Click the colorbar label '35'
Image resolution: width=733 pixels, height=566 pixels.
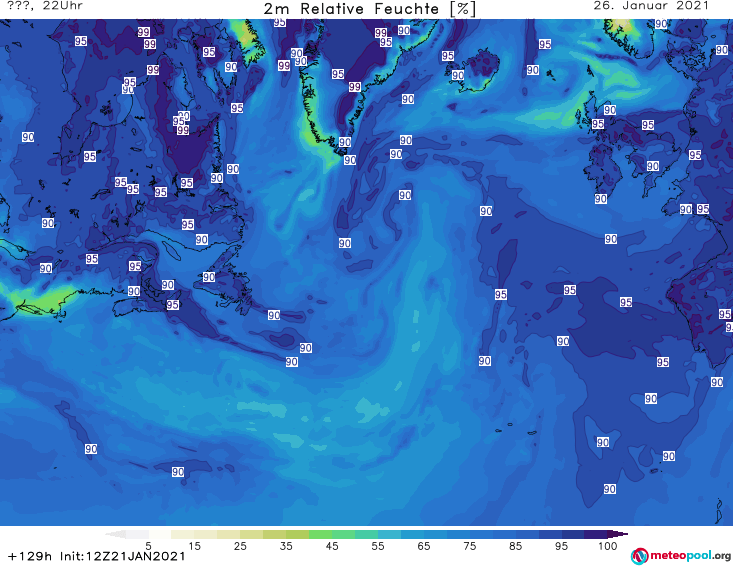coord(286,546)
